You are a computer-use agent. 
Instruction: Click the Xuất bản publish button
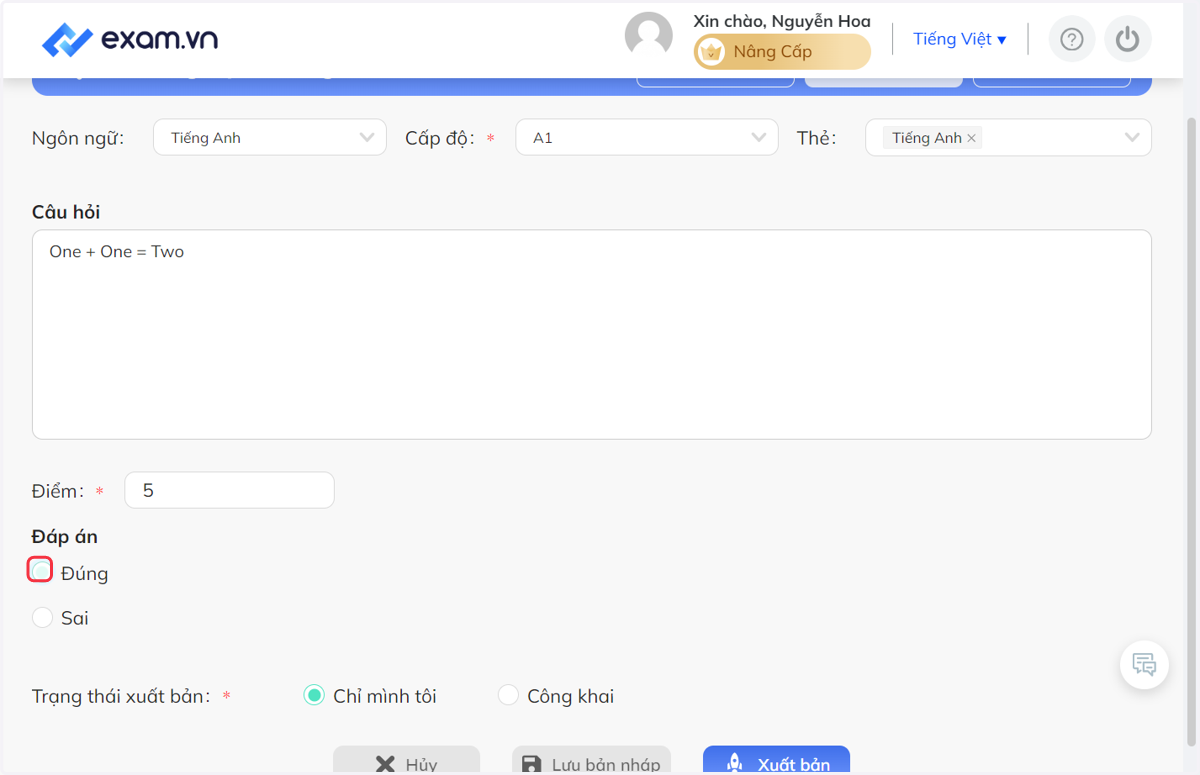(x=776, y=760)
